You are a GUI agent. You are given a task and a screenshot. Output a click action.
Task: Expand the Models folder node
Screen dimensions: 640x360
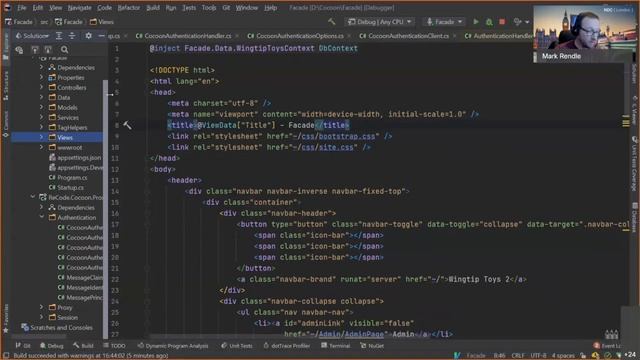(x=41, y=107)
